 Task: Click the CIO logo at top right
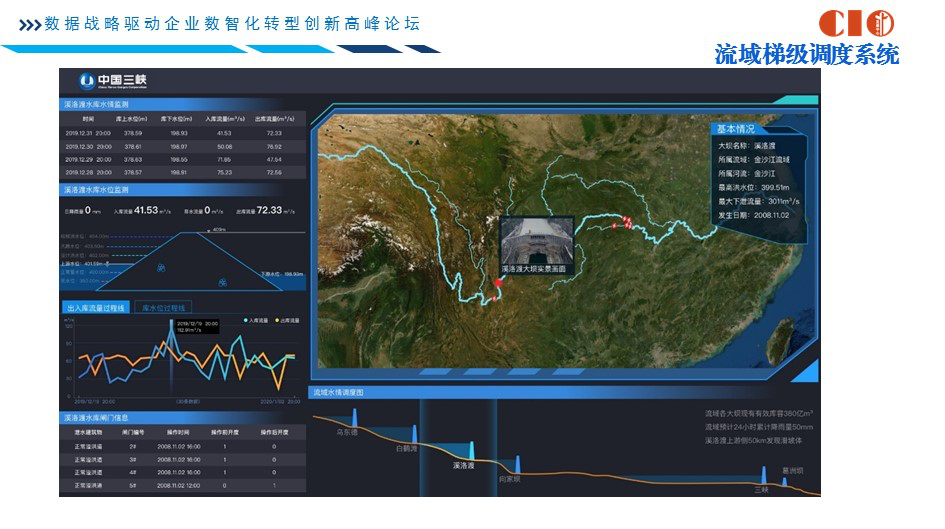coord(856,23)
